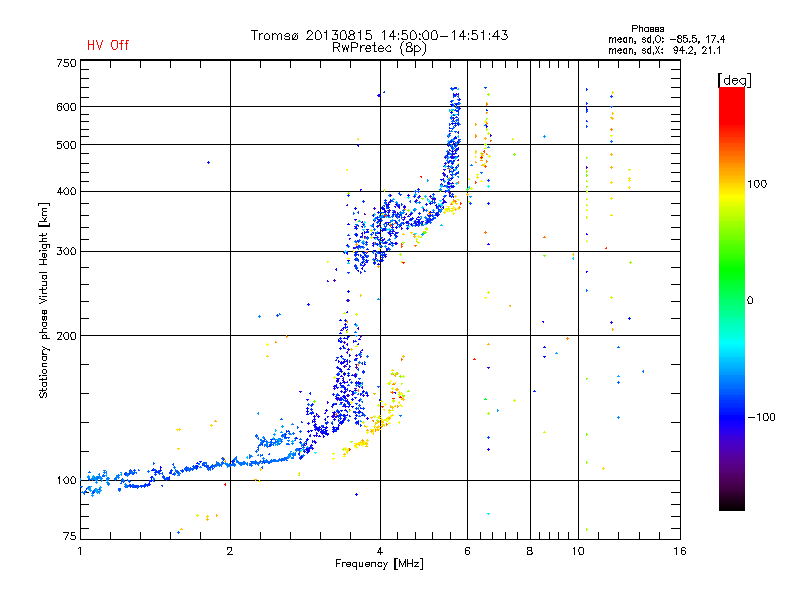Click the 'Stationary phase Virtual Height [km]' axis title
Screen dimensions: 800x600
click(44, 300)
